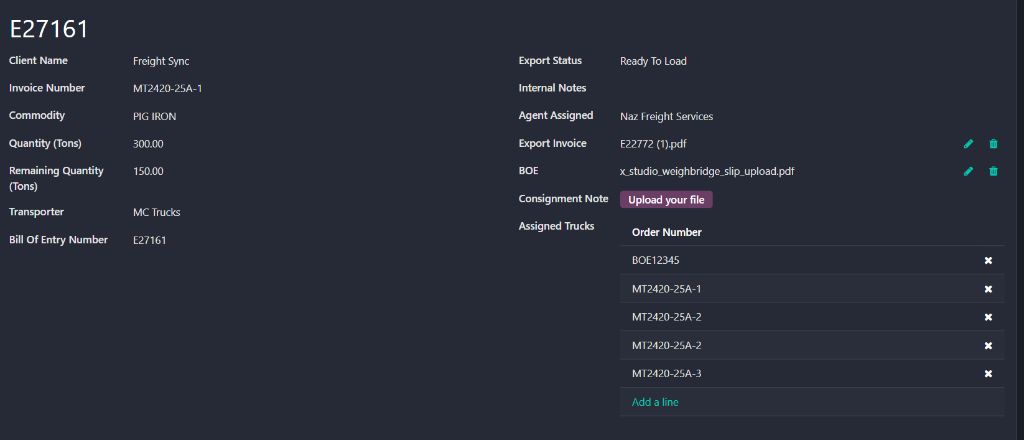Open the E22772 (1).pdf export invoice

click(660, 144)
